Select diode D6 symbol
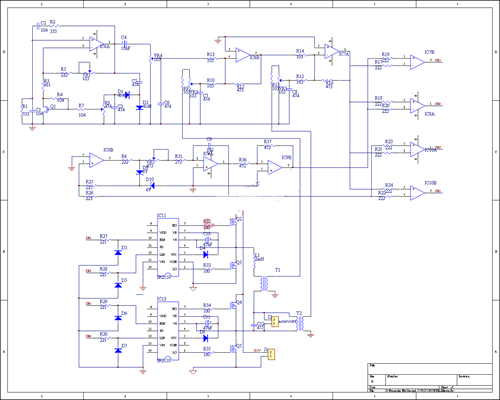The height and width of the screenshot is (400, 500). click(118, 318)
